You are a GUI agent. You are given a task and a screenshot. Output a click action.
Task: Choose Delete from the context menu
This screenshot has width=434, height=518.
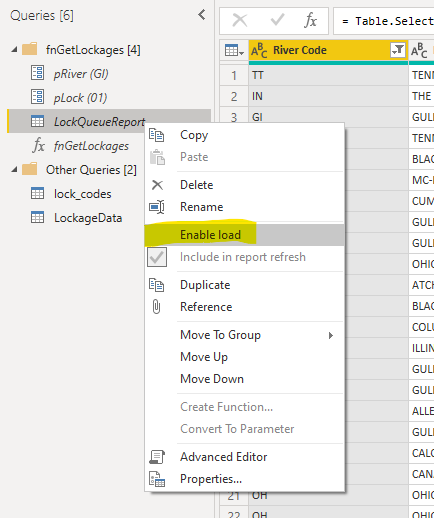(x=244, y=185)
